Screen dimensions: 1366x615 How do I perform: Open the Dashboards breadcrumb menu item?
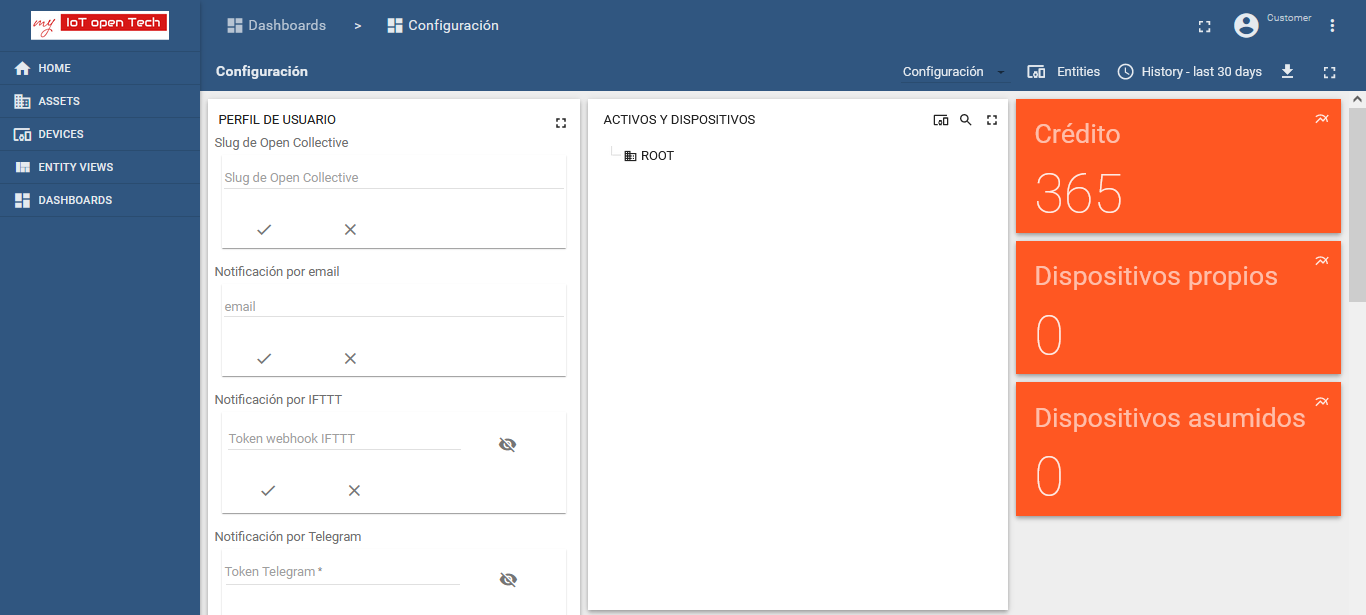276,25
